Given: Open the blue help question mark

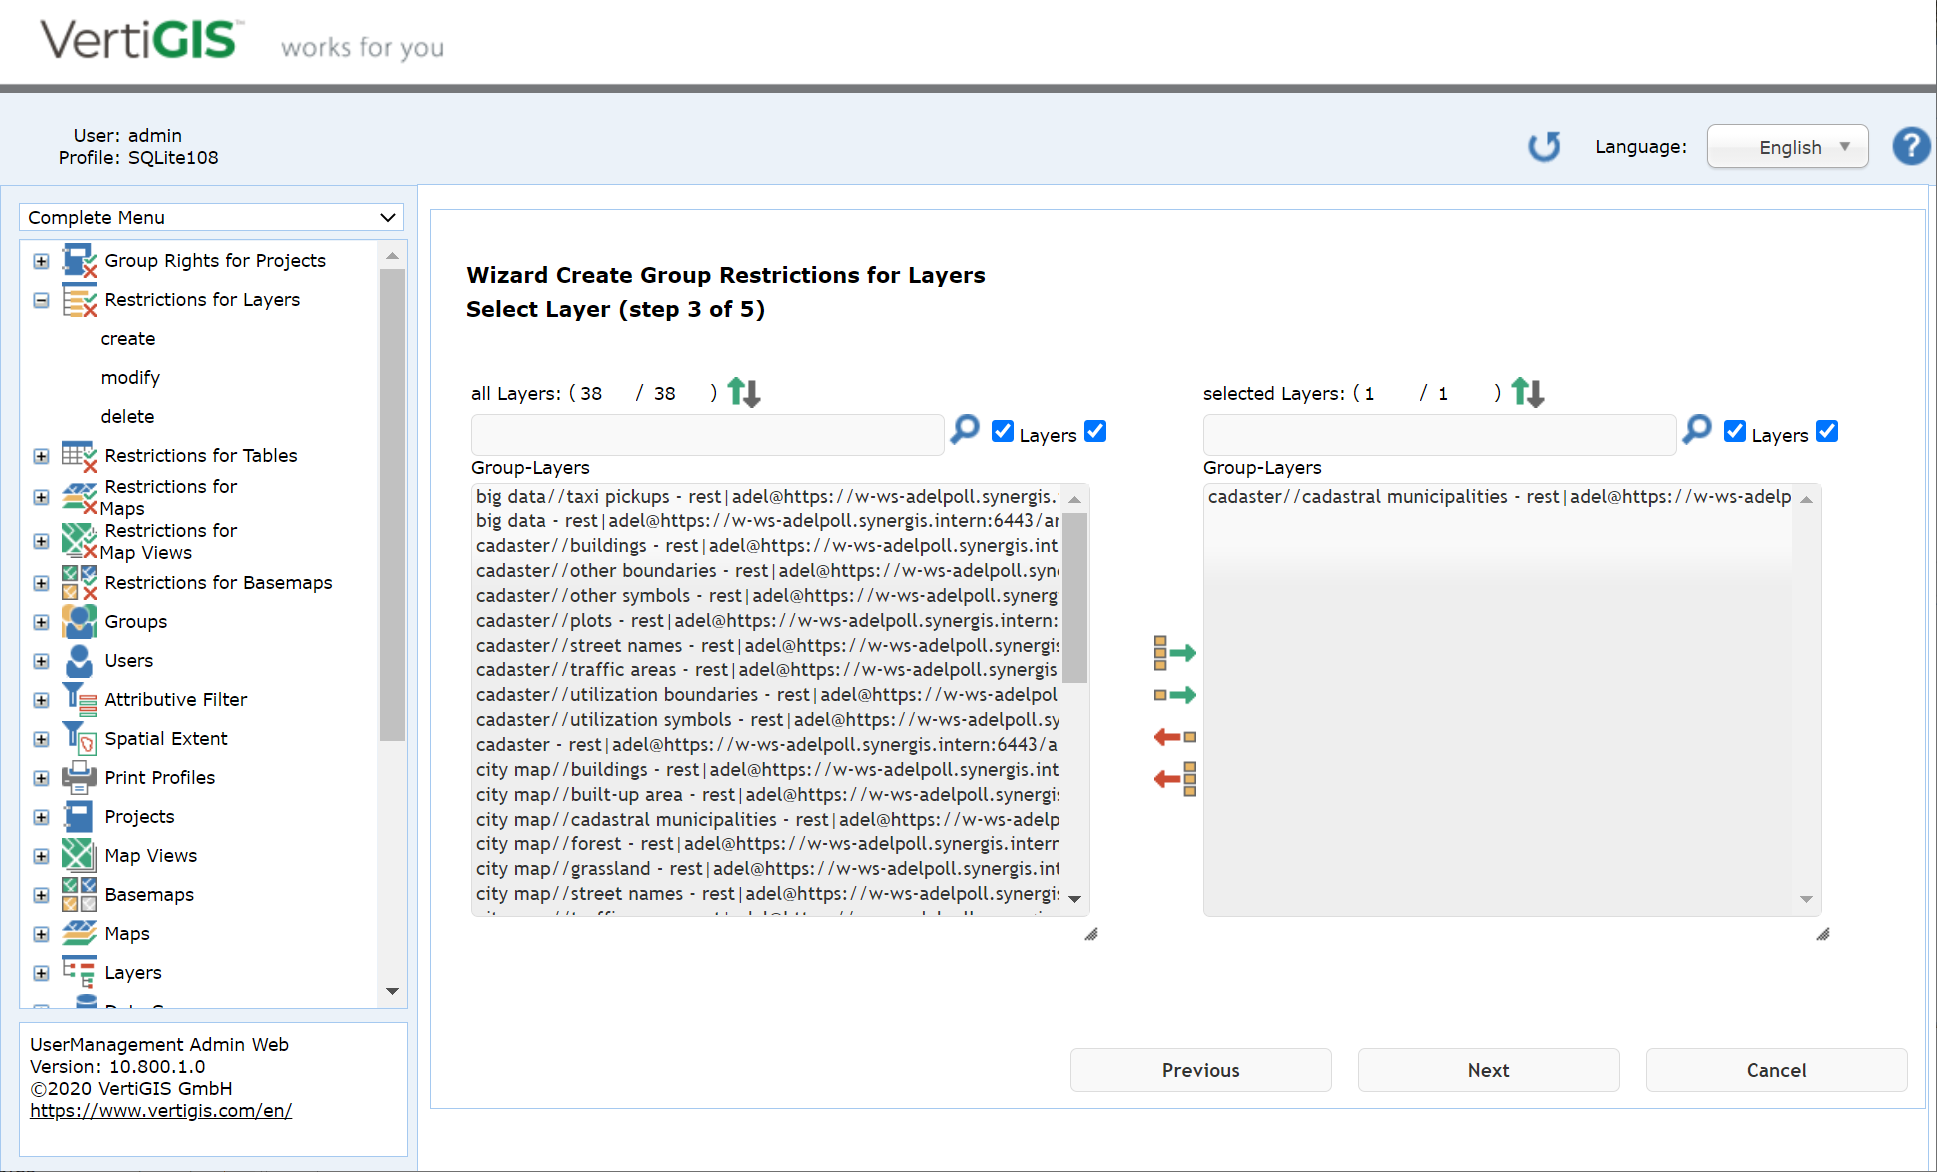Looking at the screenshot, I should pyautogui.click(x=1910, y=147).
